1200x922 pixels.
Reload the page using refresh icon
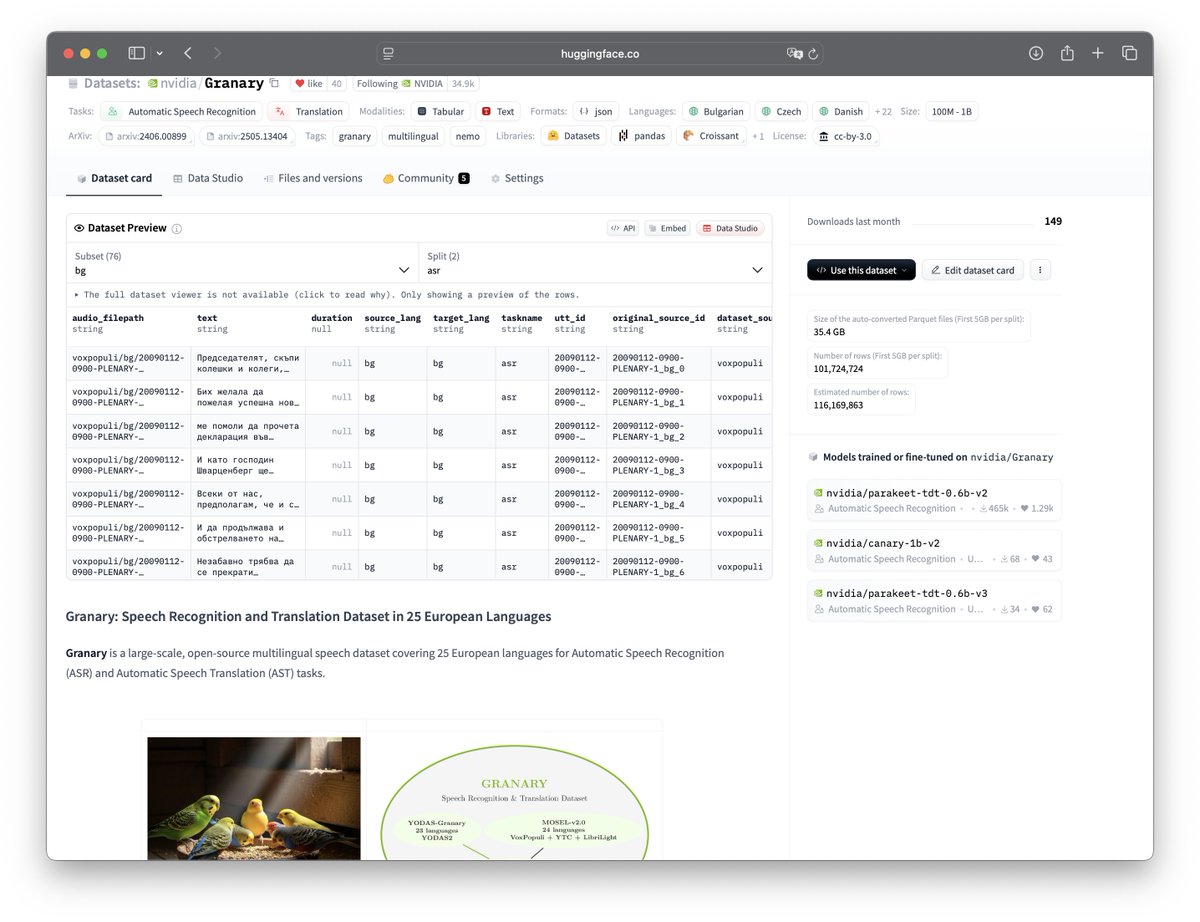tap(813, 54)
